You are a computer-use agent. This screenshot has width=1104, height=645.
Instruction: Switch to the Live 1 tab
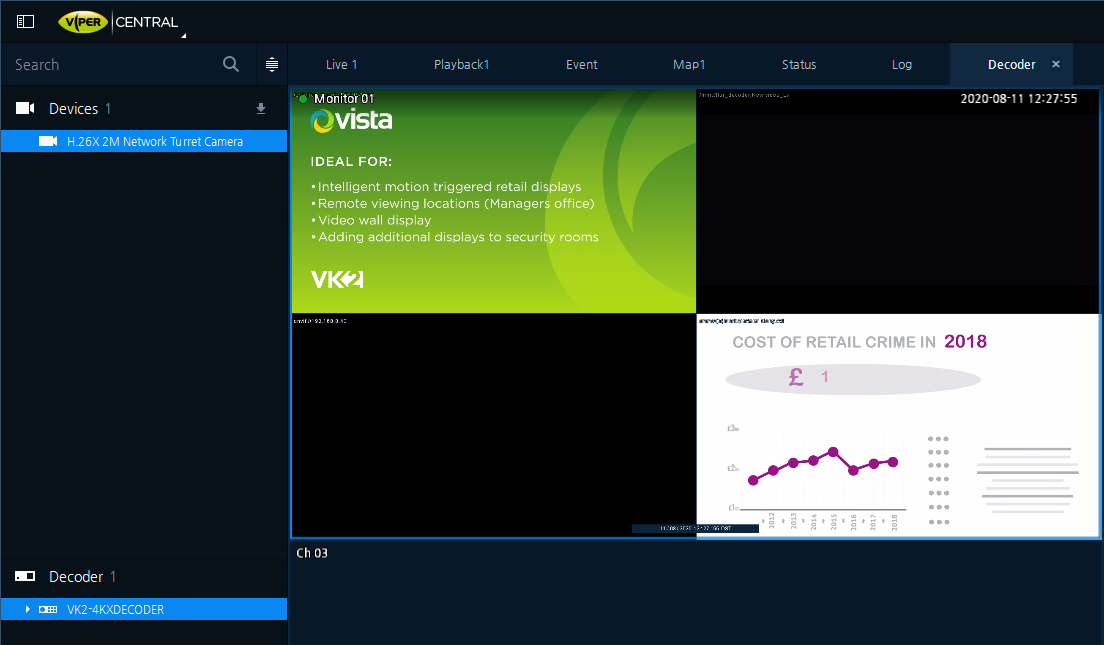click(x=341, y=65)
